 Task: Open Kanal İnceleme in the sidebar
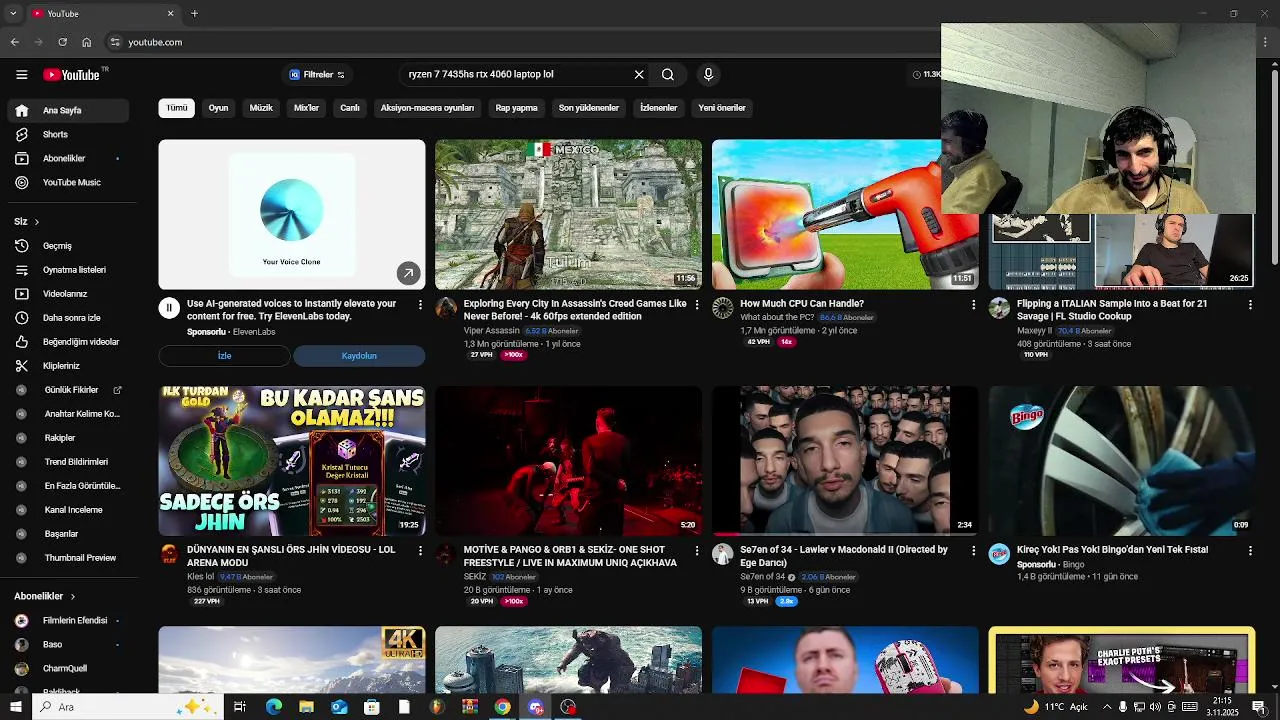click(x=68, y=510)
